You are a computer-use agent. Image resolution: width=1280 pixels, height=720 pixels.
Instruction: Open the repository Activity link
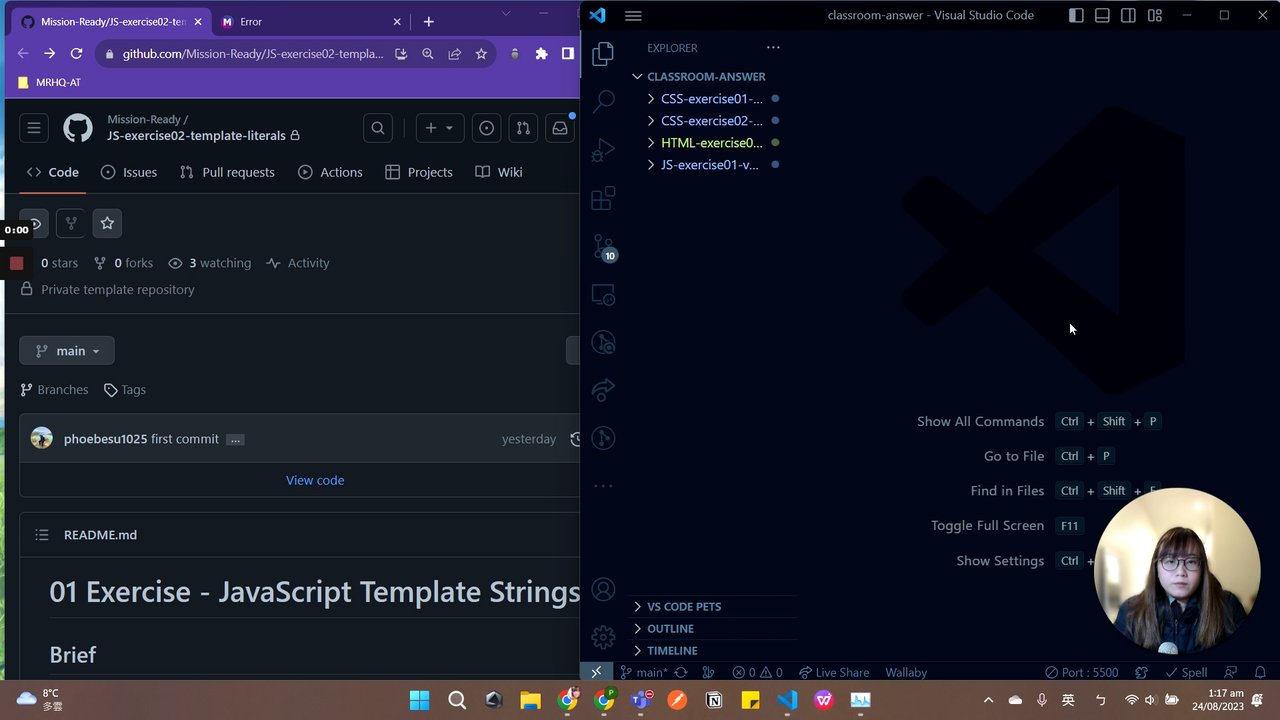pos(298,263)
